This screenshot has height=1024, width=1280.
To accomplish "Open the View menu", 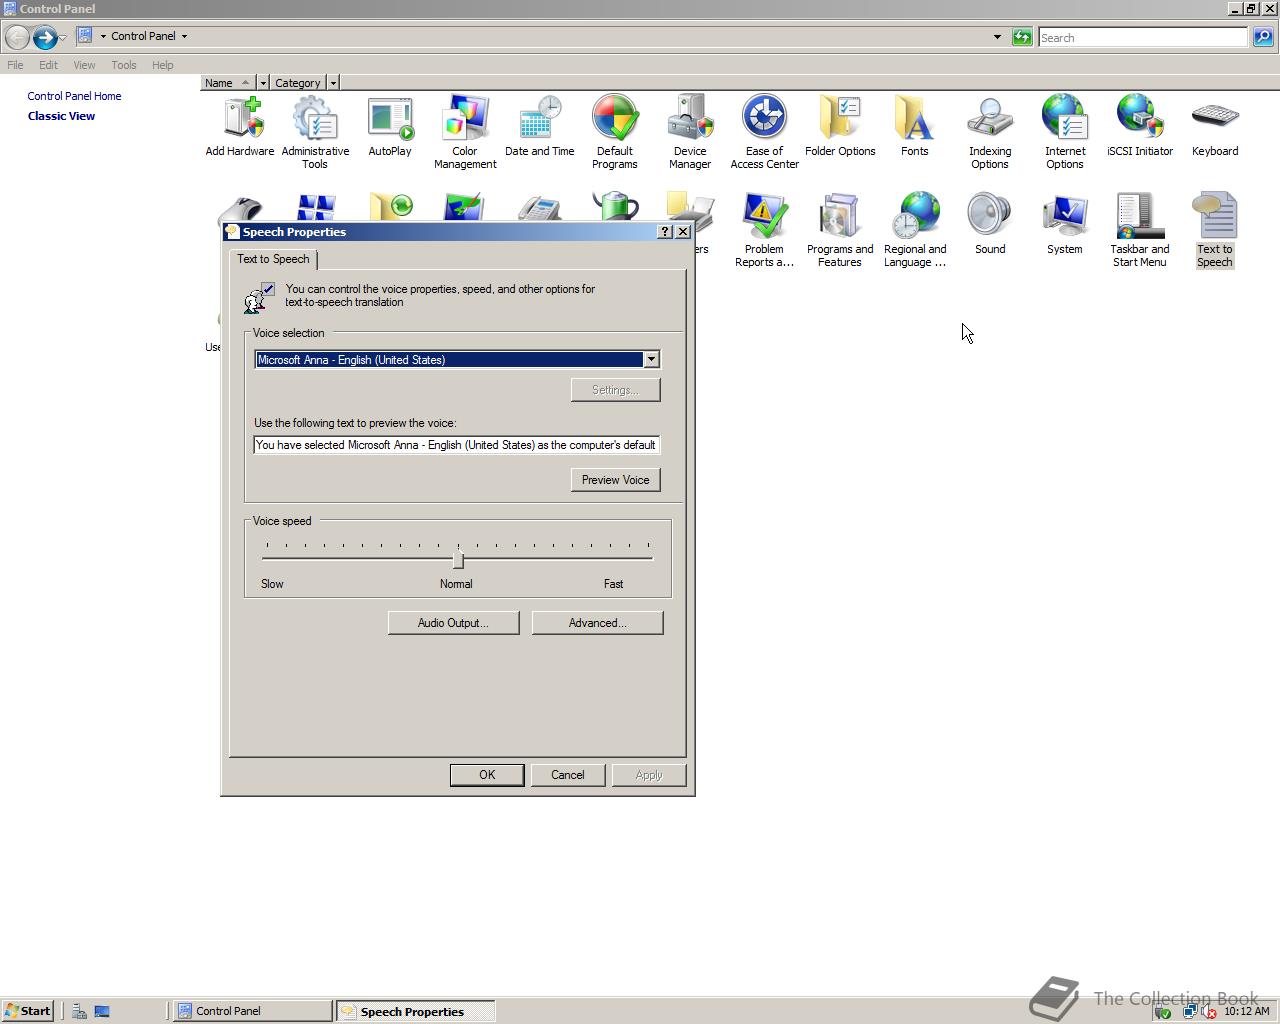I will pos(84,65).
